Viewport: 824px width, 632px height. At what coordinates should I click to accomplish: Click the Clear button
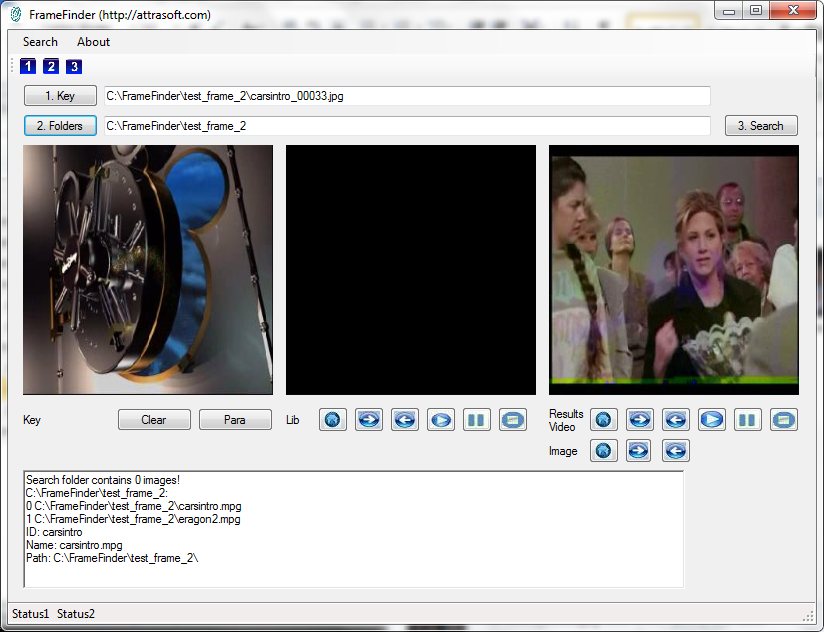154,420
